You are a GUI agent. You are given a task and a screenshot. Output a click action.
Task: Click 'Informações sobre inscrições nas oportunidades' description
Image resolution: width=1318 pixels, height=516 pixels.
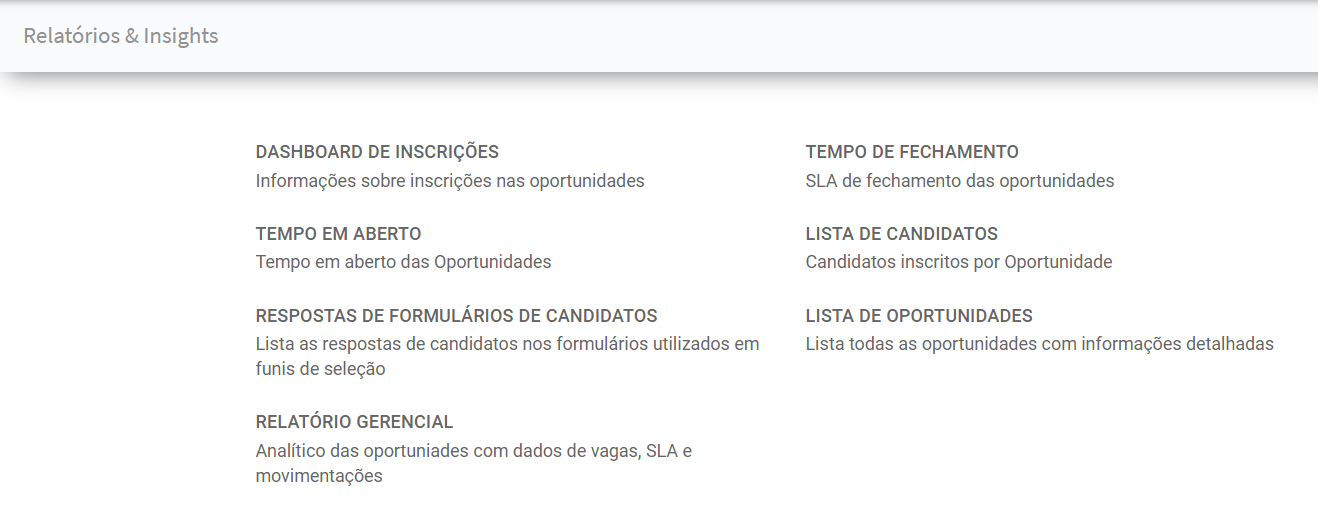coord(450,181)
